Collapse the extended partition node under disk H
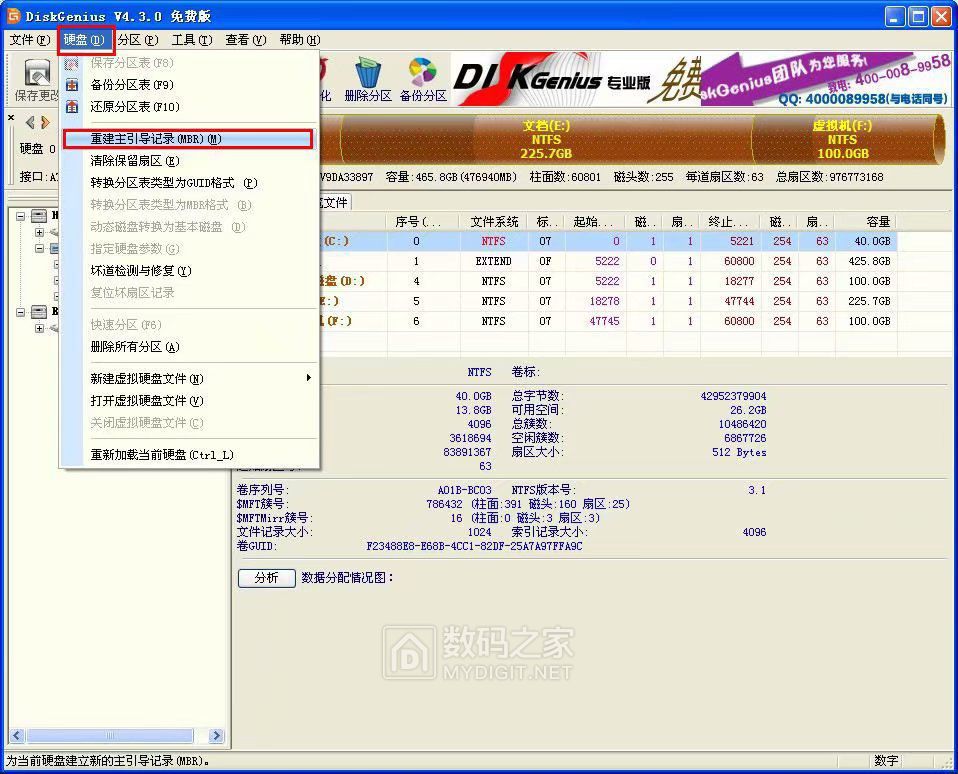The height and width of the screenshot is (774, 958). pos(40,249)
